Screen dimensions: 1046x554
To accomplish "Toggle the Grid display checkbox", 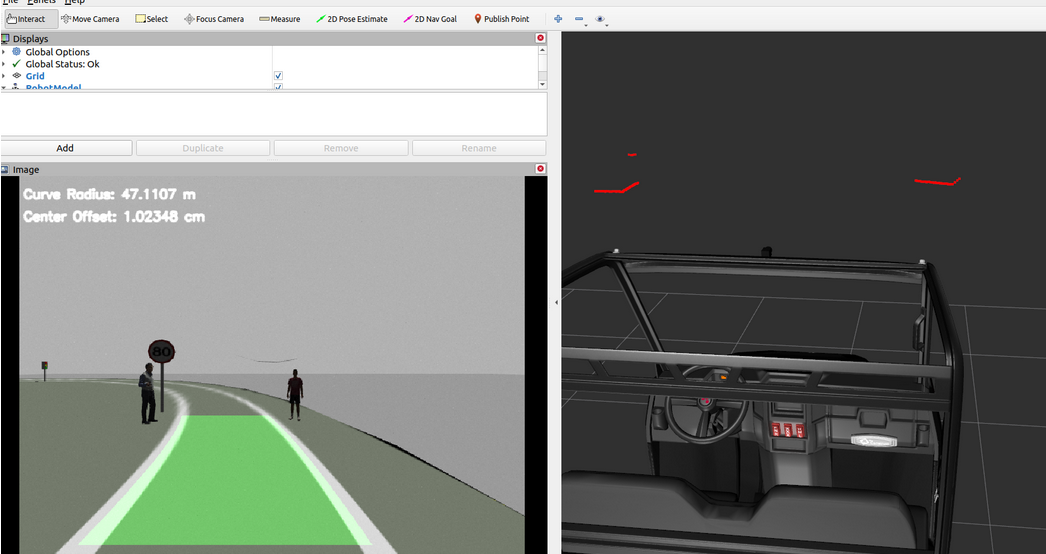I will (x=278, y=76).
